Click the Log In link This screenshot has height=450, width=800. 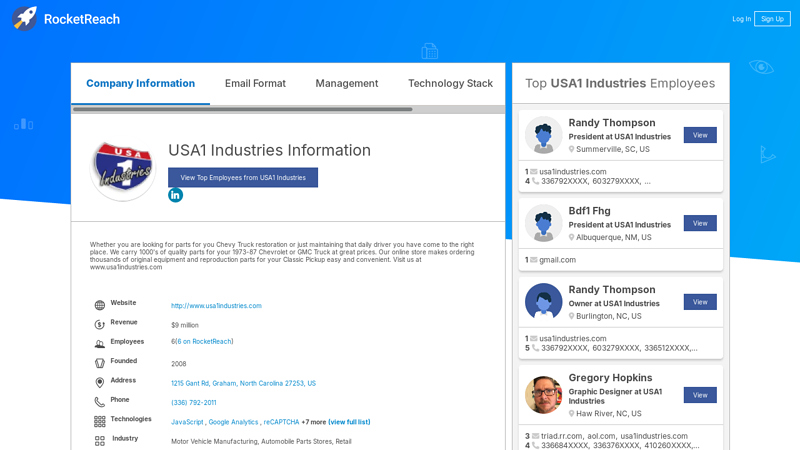point(741,19)
